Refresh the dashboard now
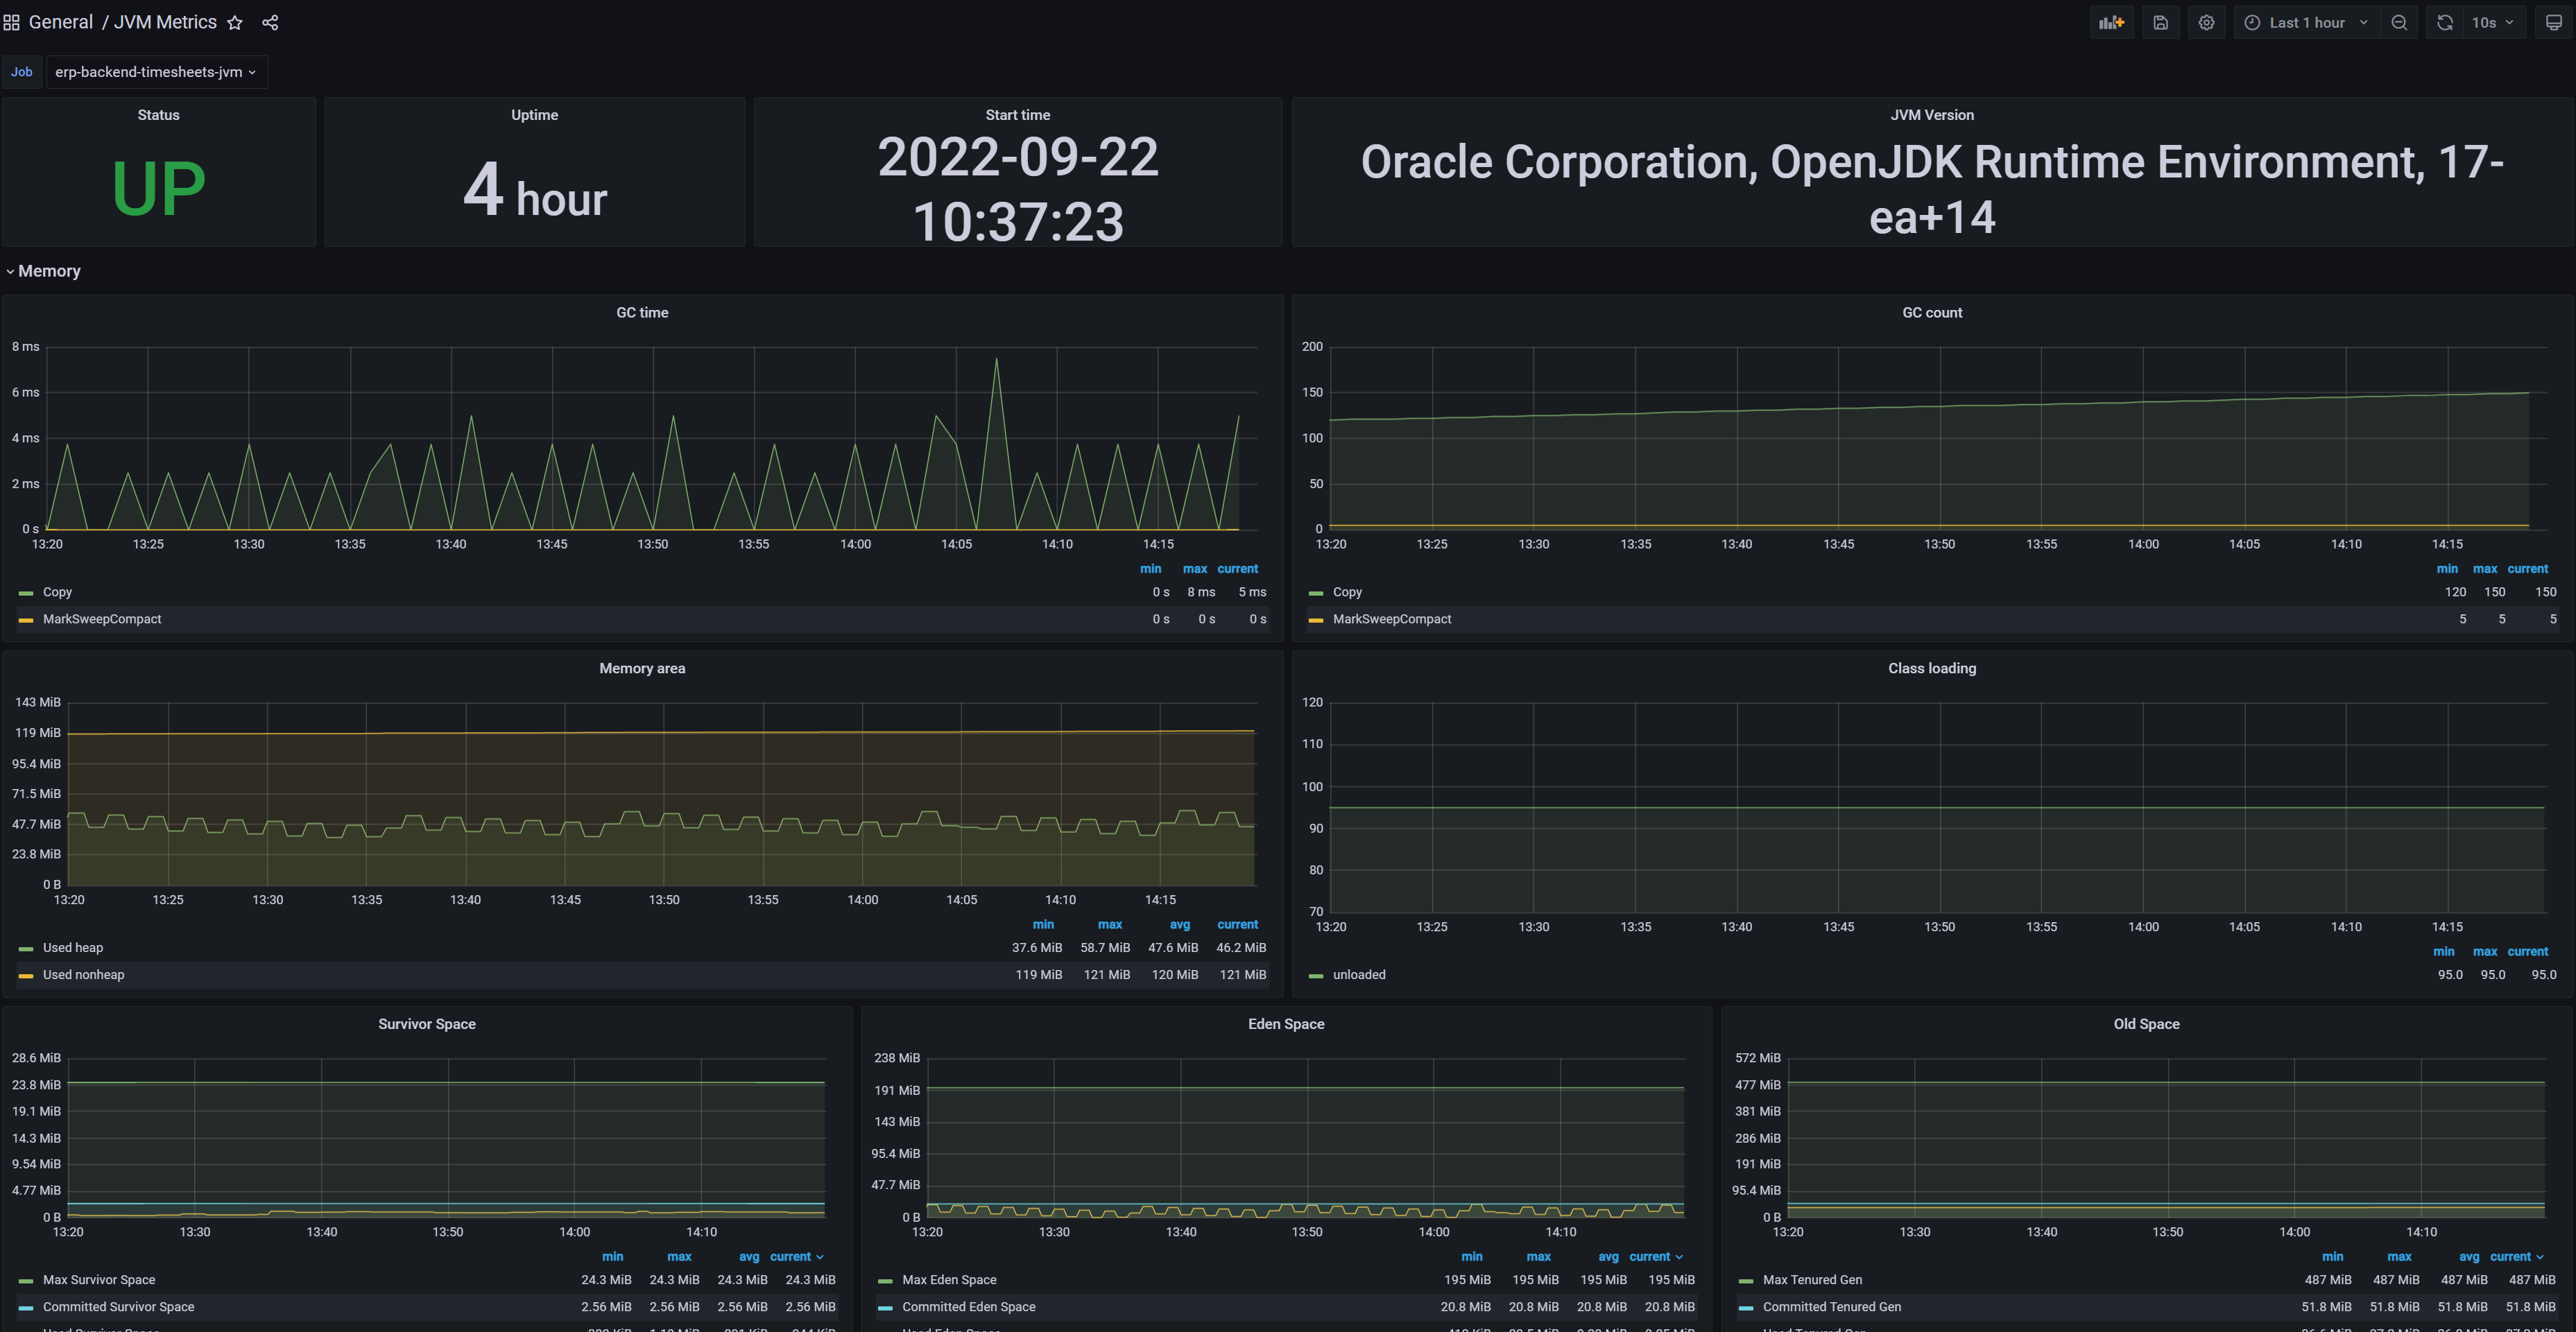This screenshot has width=2576, height=1332. click(2445, 23)
